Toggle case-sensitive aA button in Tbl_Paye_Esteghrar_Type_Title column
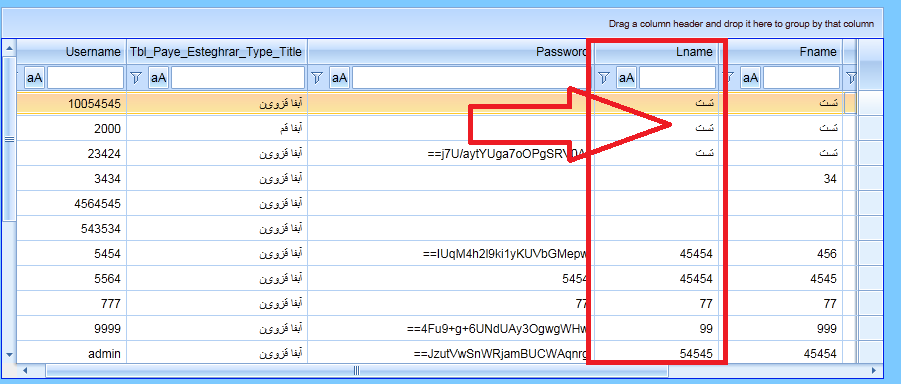 [159, 78]
